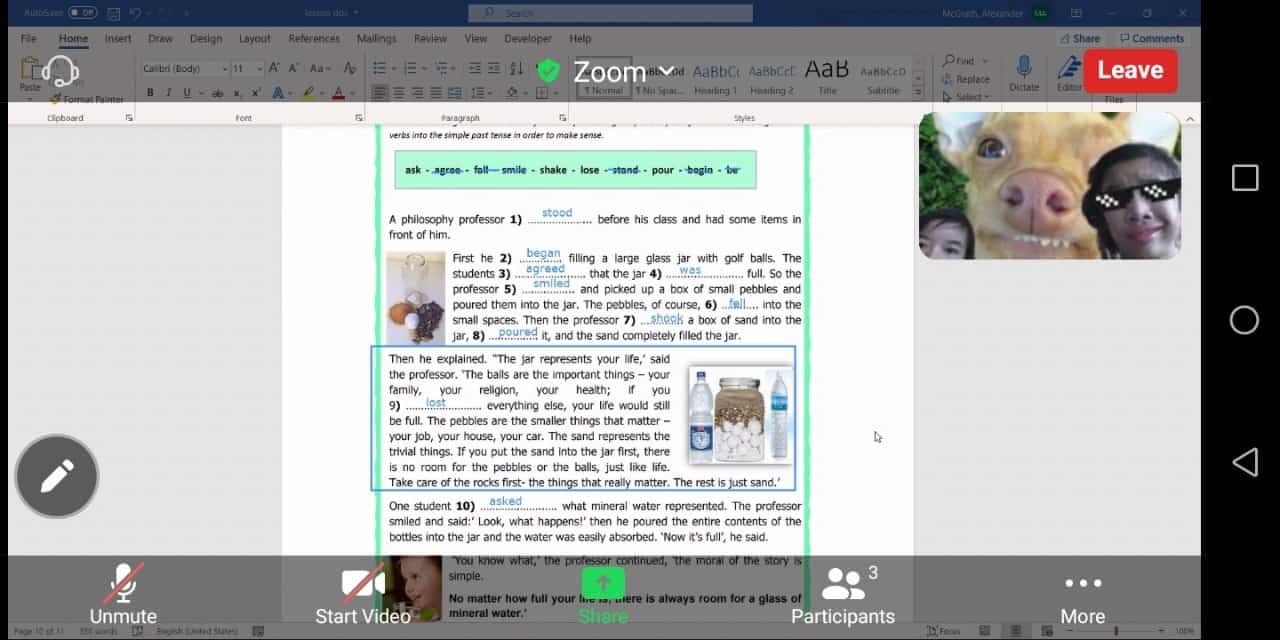Toggle Subscript formatting
This screenshot has width=1280, height=640.
pos(238,92)
